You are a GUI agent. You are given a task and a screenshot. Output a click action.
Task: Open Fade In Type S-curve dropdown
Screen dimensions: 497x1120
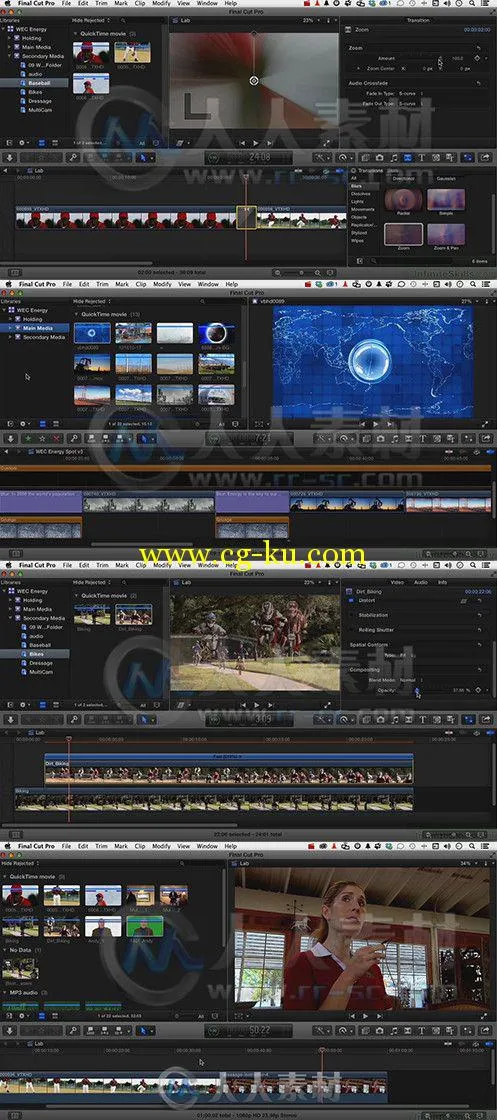411,94
